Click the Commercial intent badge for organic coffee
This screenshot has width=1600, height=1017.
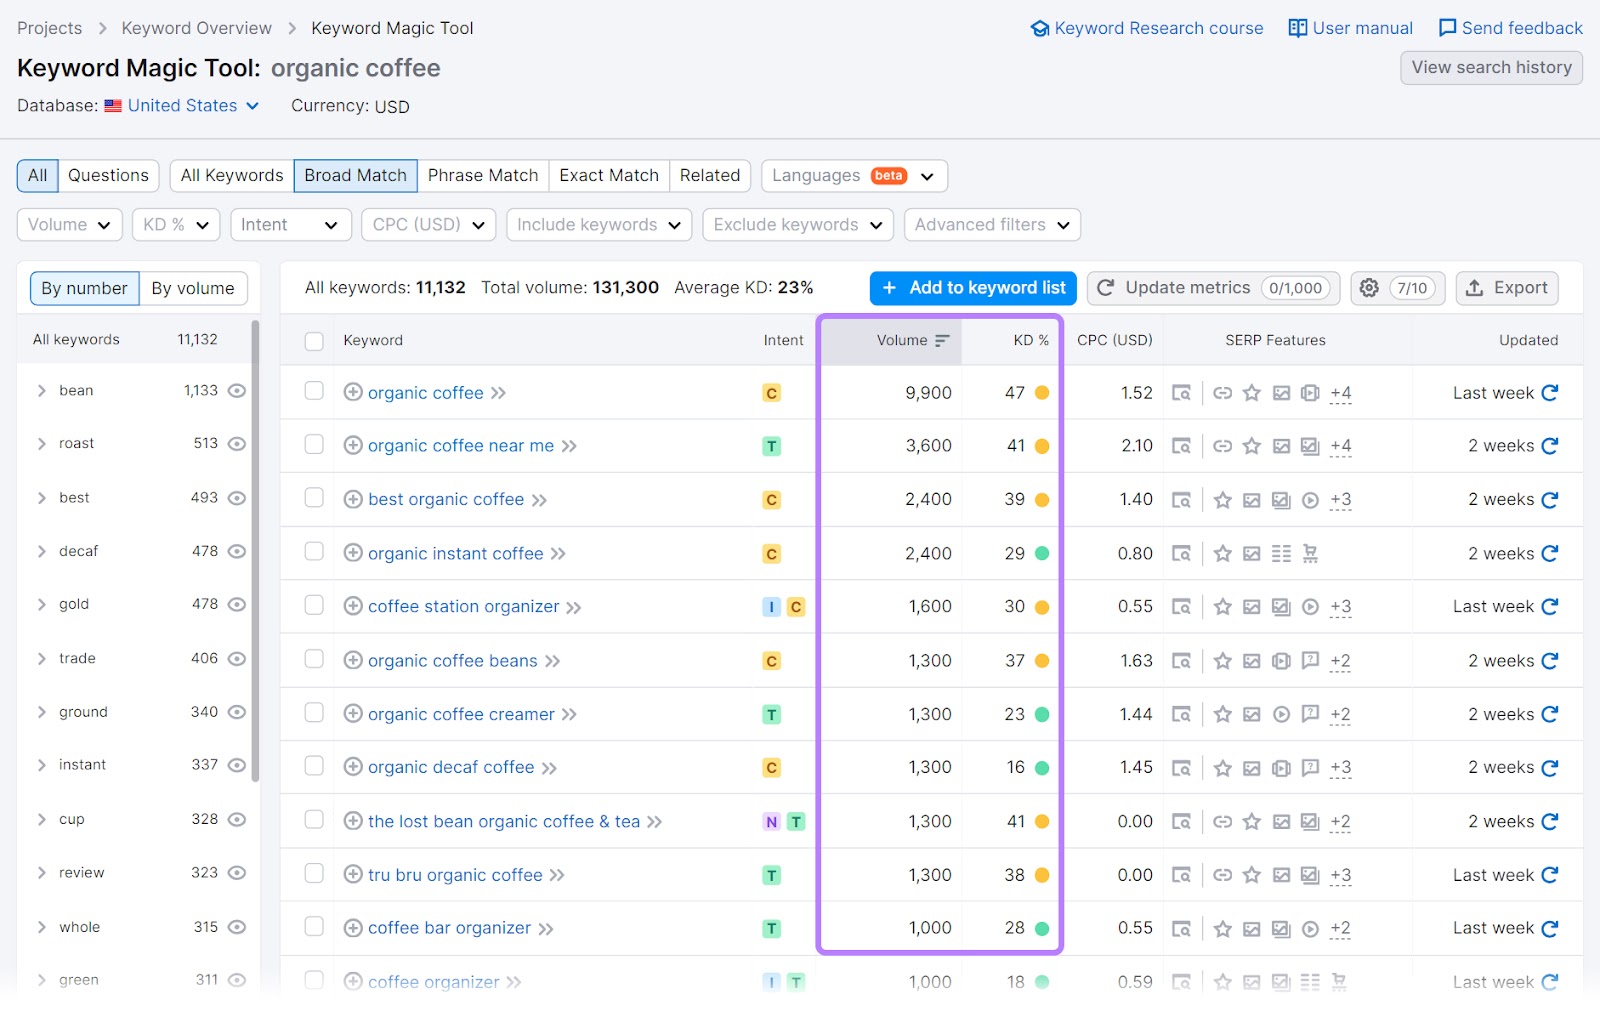coord(771,393)
